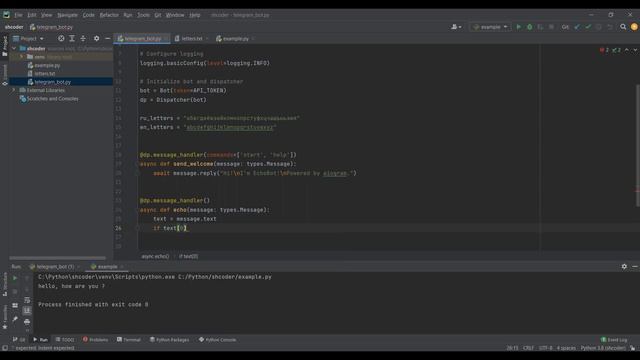The width and height of the screenshot is (640, 360).
Task: Open the Help menu
Action: point(195,15)
